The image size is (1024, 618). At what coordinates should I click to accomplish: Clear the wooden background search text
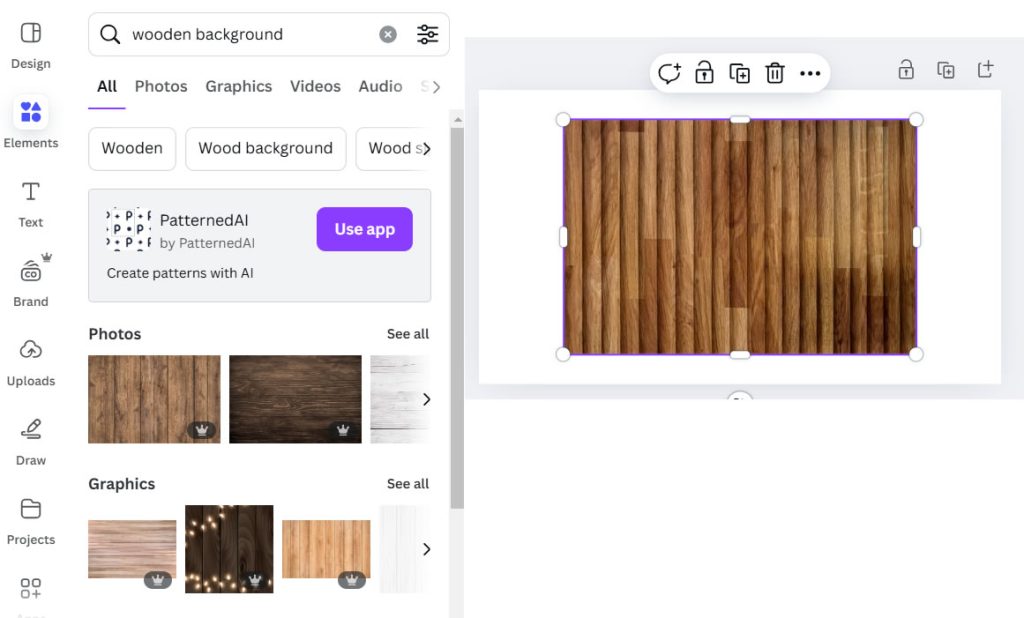pos(388,35)
